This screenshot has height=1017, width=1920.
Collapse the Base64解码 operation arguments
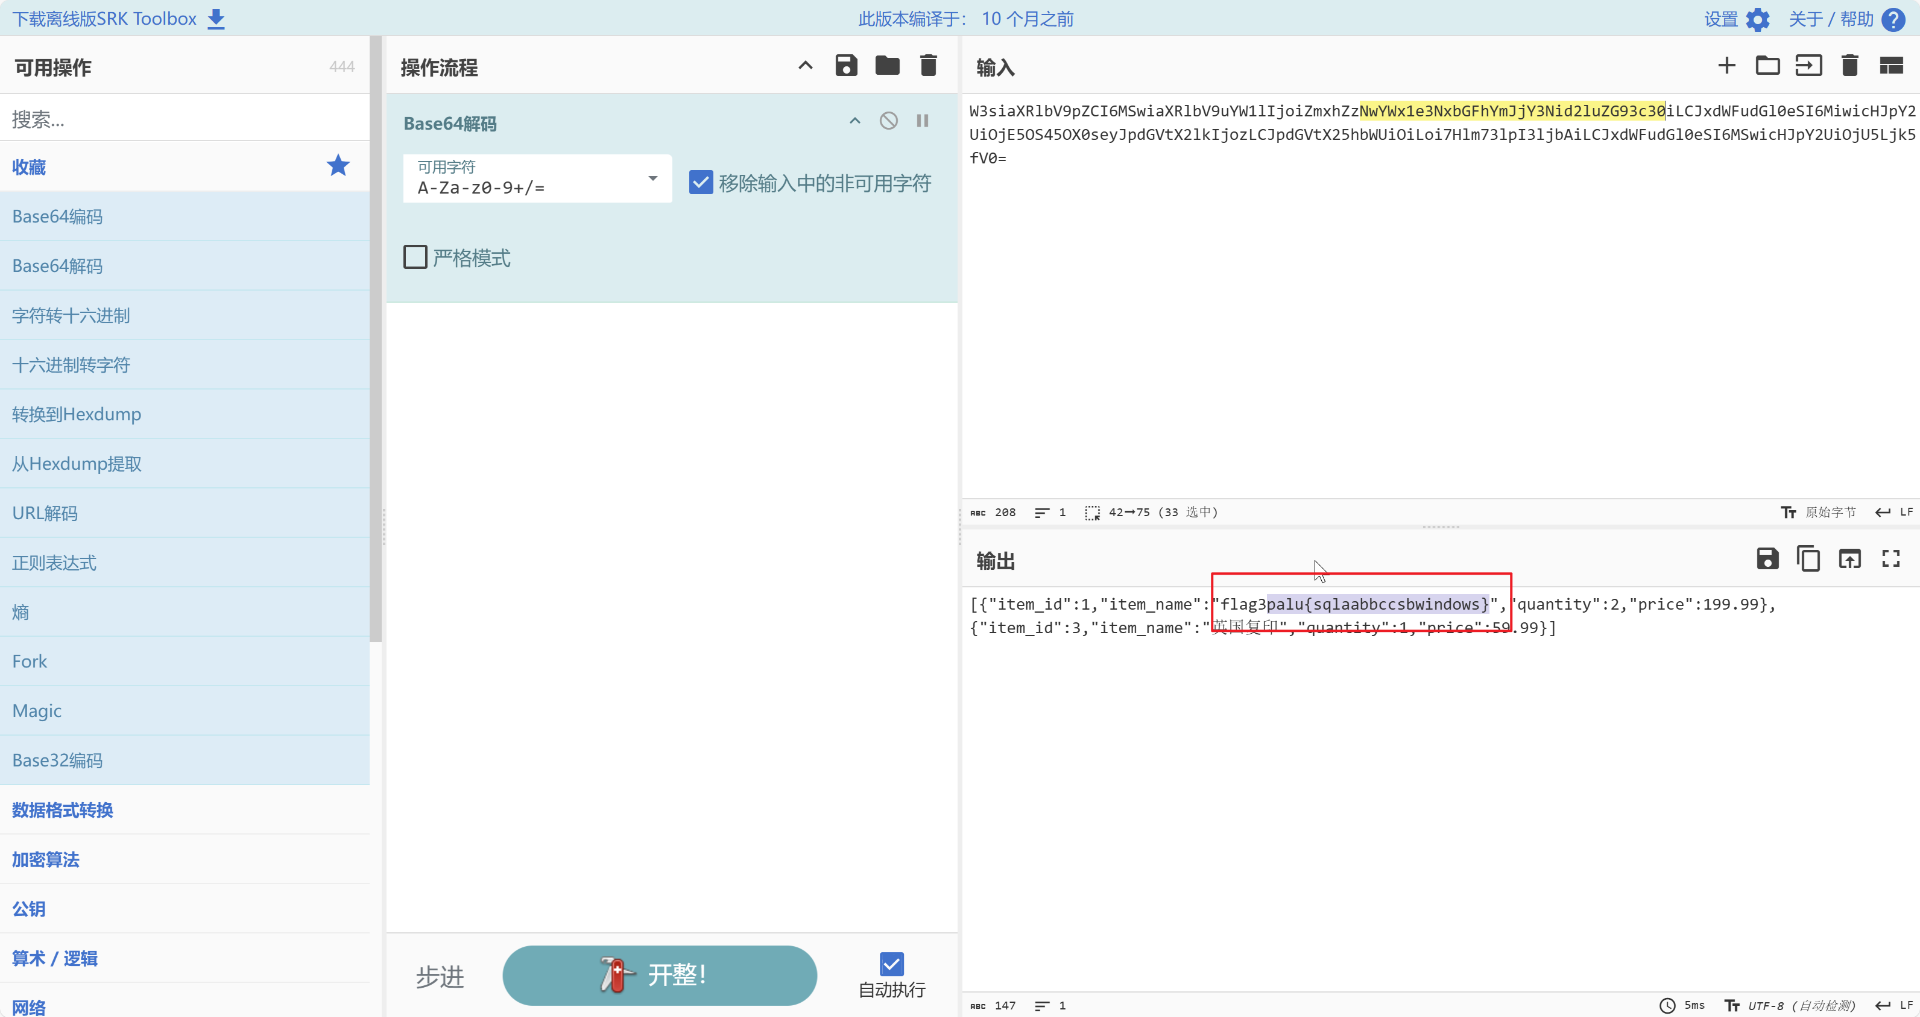coord(855,121)
